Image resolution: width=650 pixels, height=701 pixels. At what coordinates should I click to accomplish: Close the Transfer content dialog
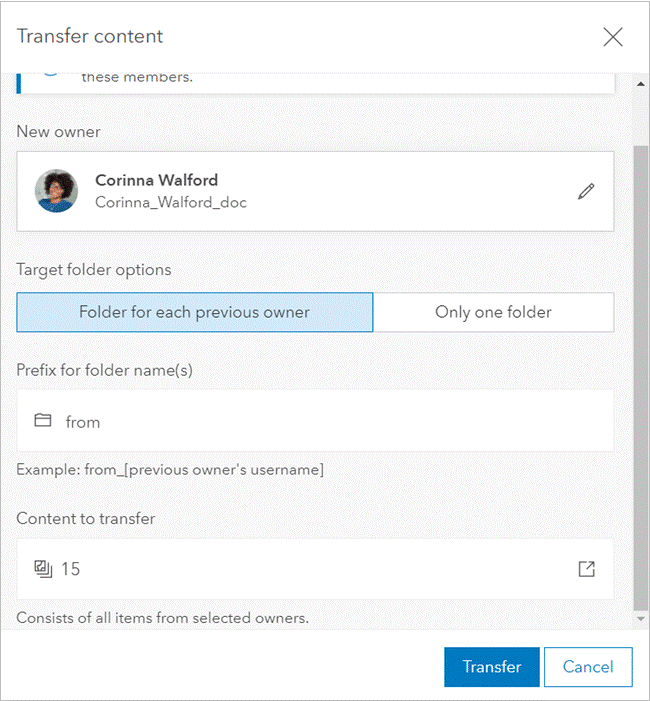[x=613, y=37]
